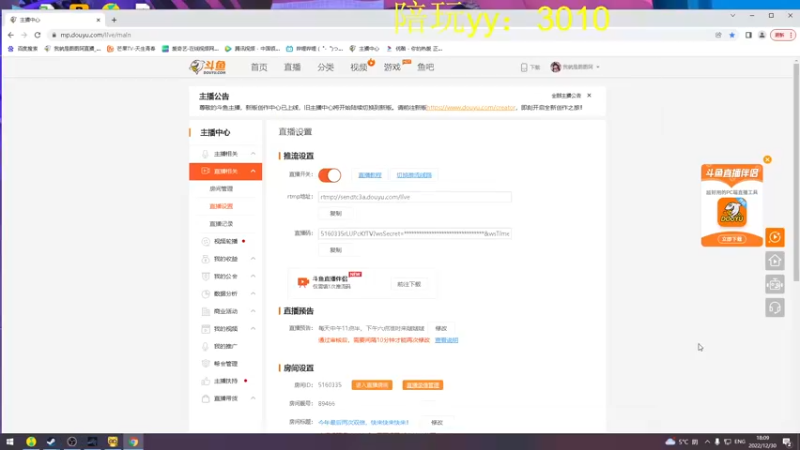
Task: Reload the page with the refresh icon
Action: (x=37, y=35)
